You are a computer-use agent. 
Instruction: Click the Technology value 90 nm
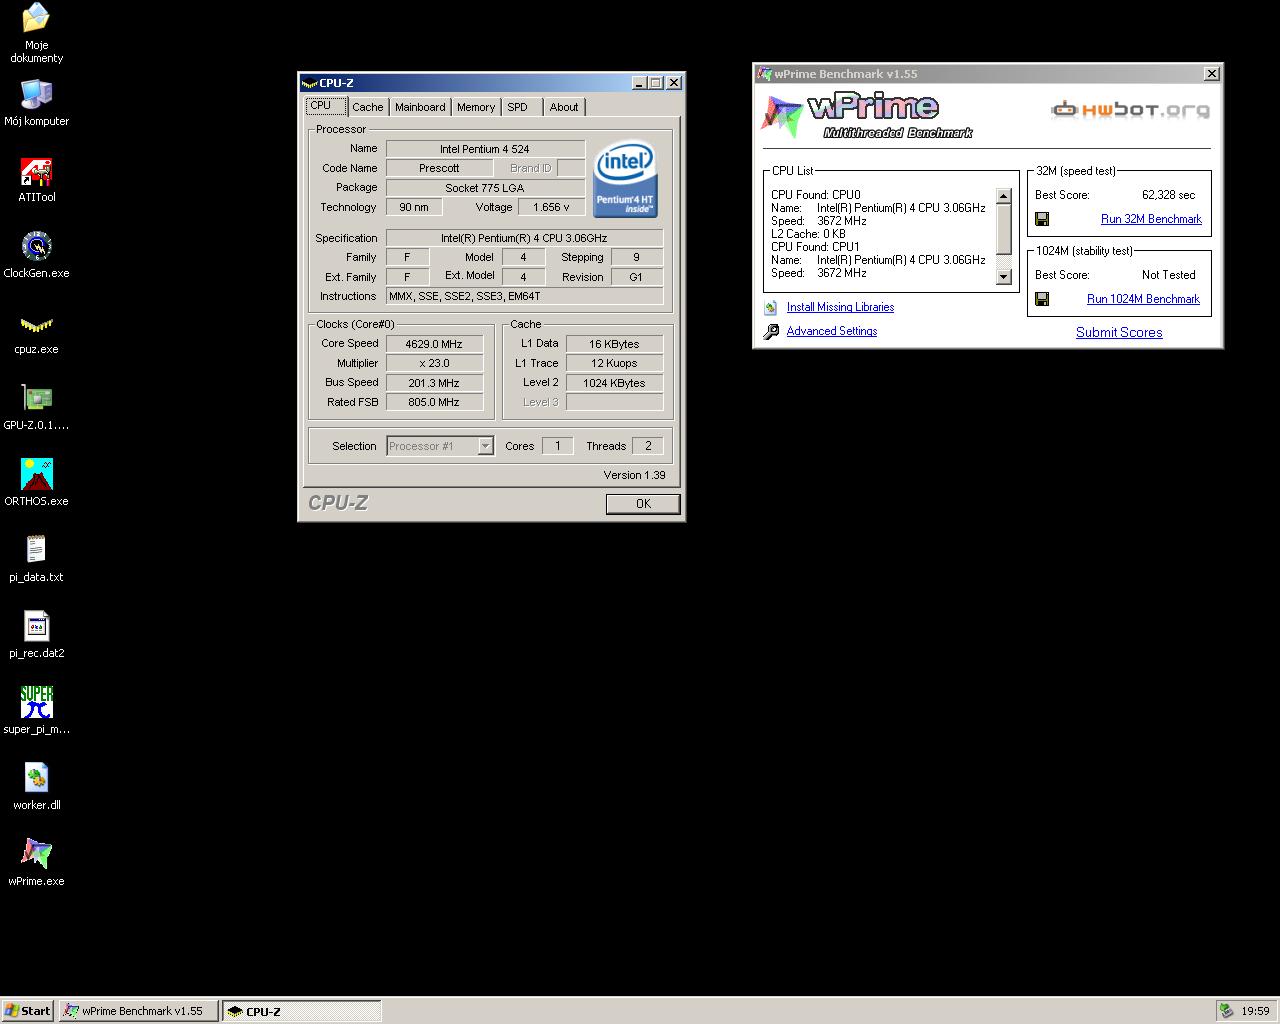414,207
